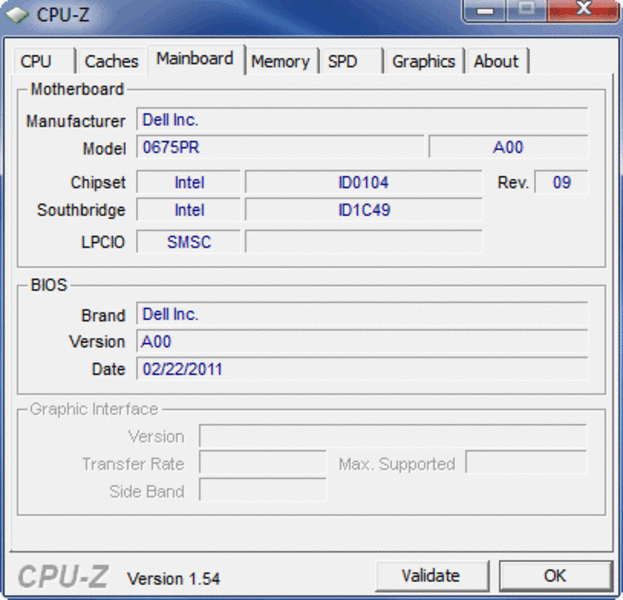623x600 pixels.
Task: Open the SPD tab
Action: pyautogui.click(x=352, y=61)
